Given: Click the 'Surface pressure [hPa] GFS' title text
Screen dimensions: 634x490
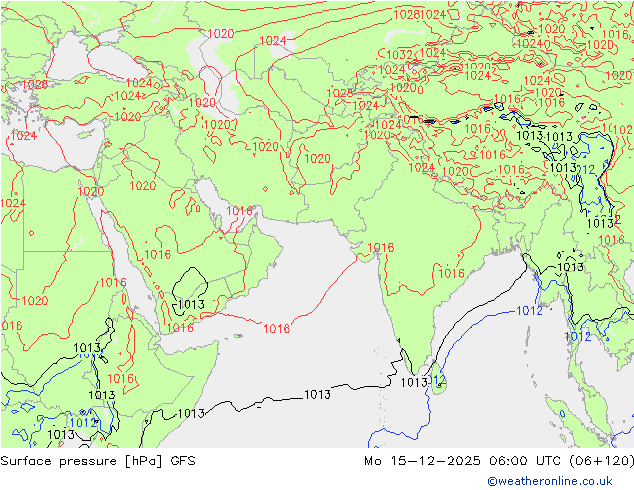Looking at the screenshot, I should [98, 461].
